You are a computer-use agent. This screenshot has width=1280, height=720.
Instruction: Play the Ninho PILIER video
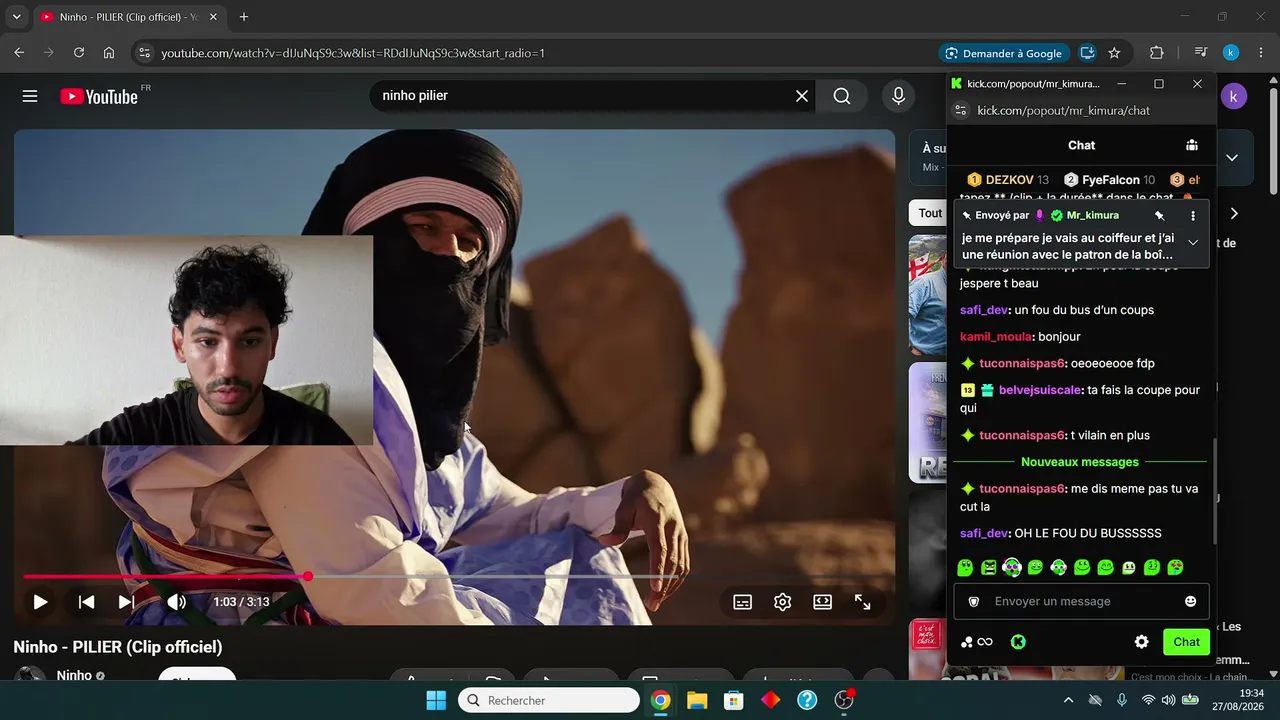click(x=40, y=602)
